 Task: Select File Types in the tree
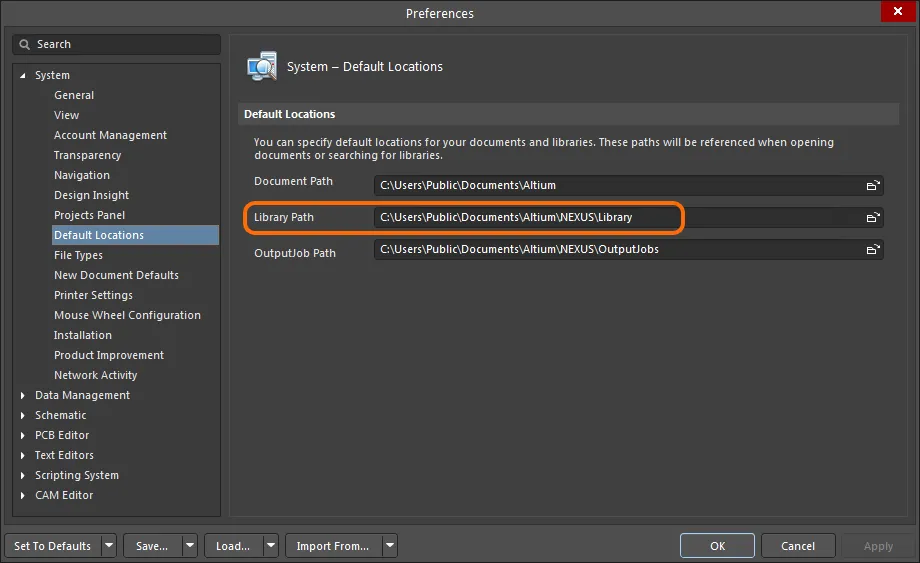tap(78, 255)
